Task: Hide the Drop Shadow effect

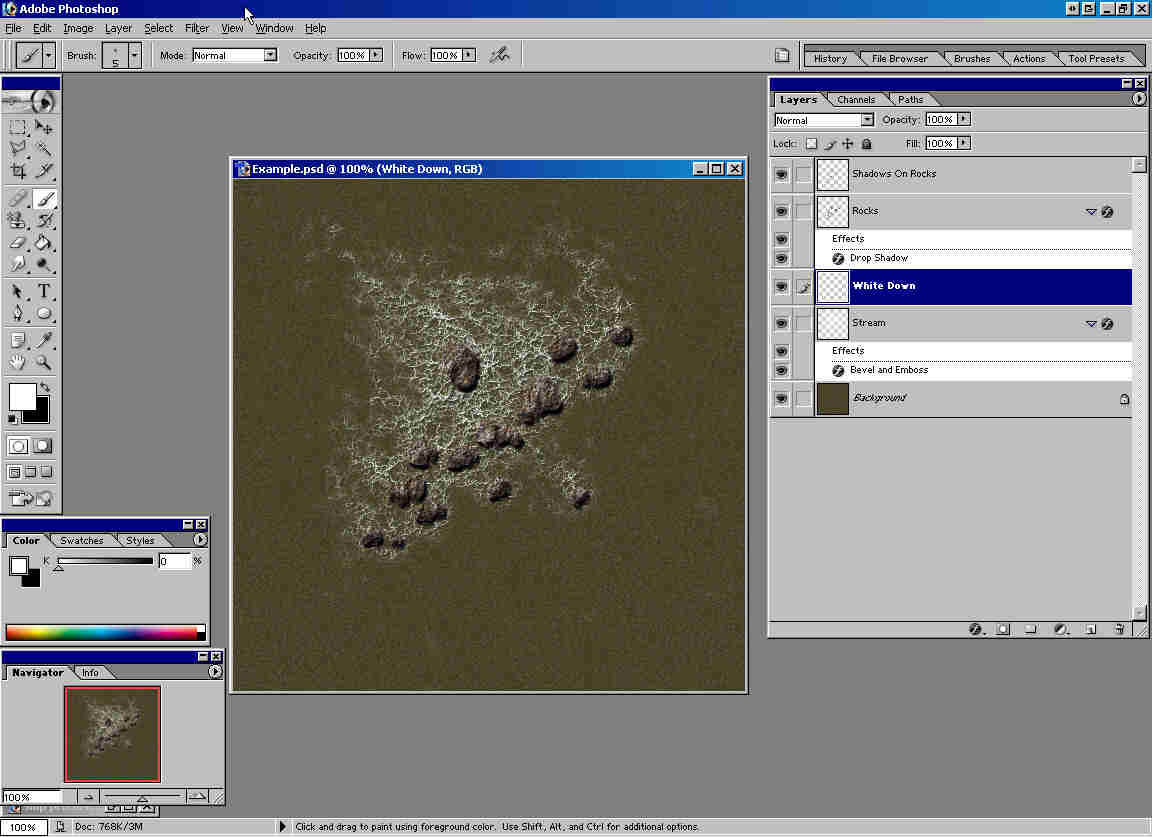Action: (x=781, y=258)
